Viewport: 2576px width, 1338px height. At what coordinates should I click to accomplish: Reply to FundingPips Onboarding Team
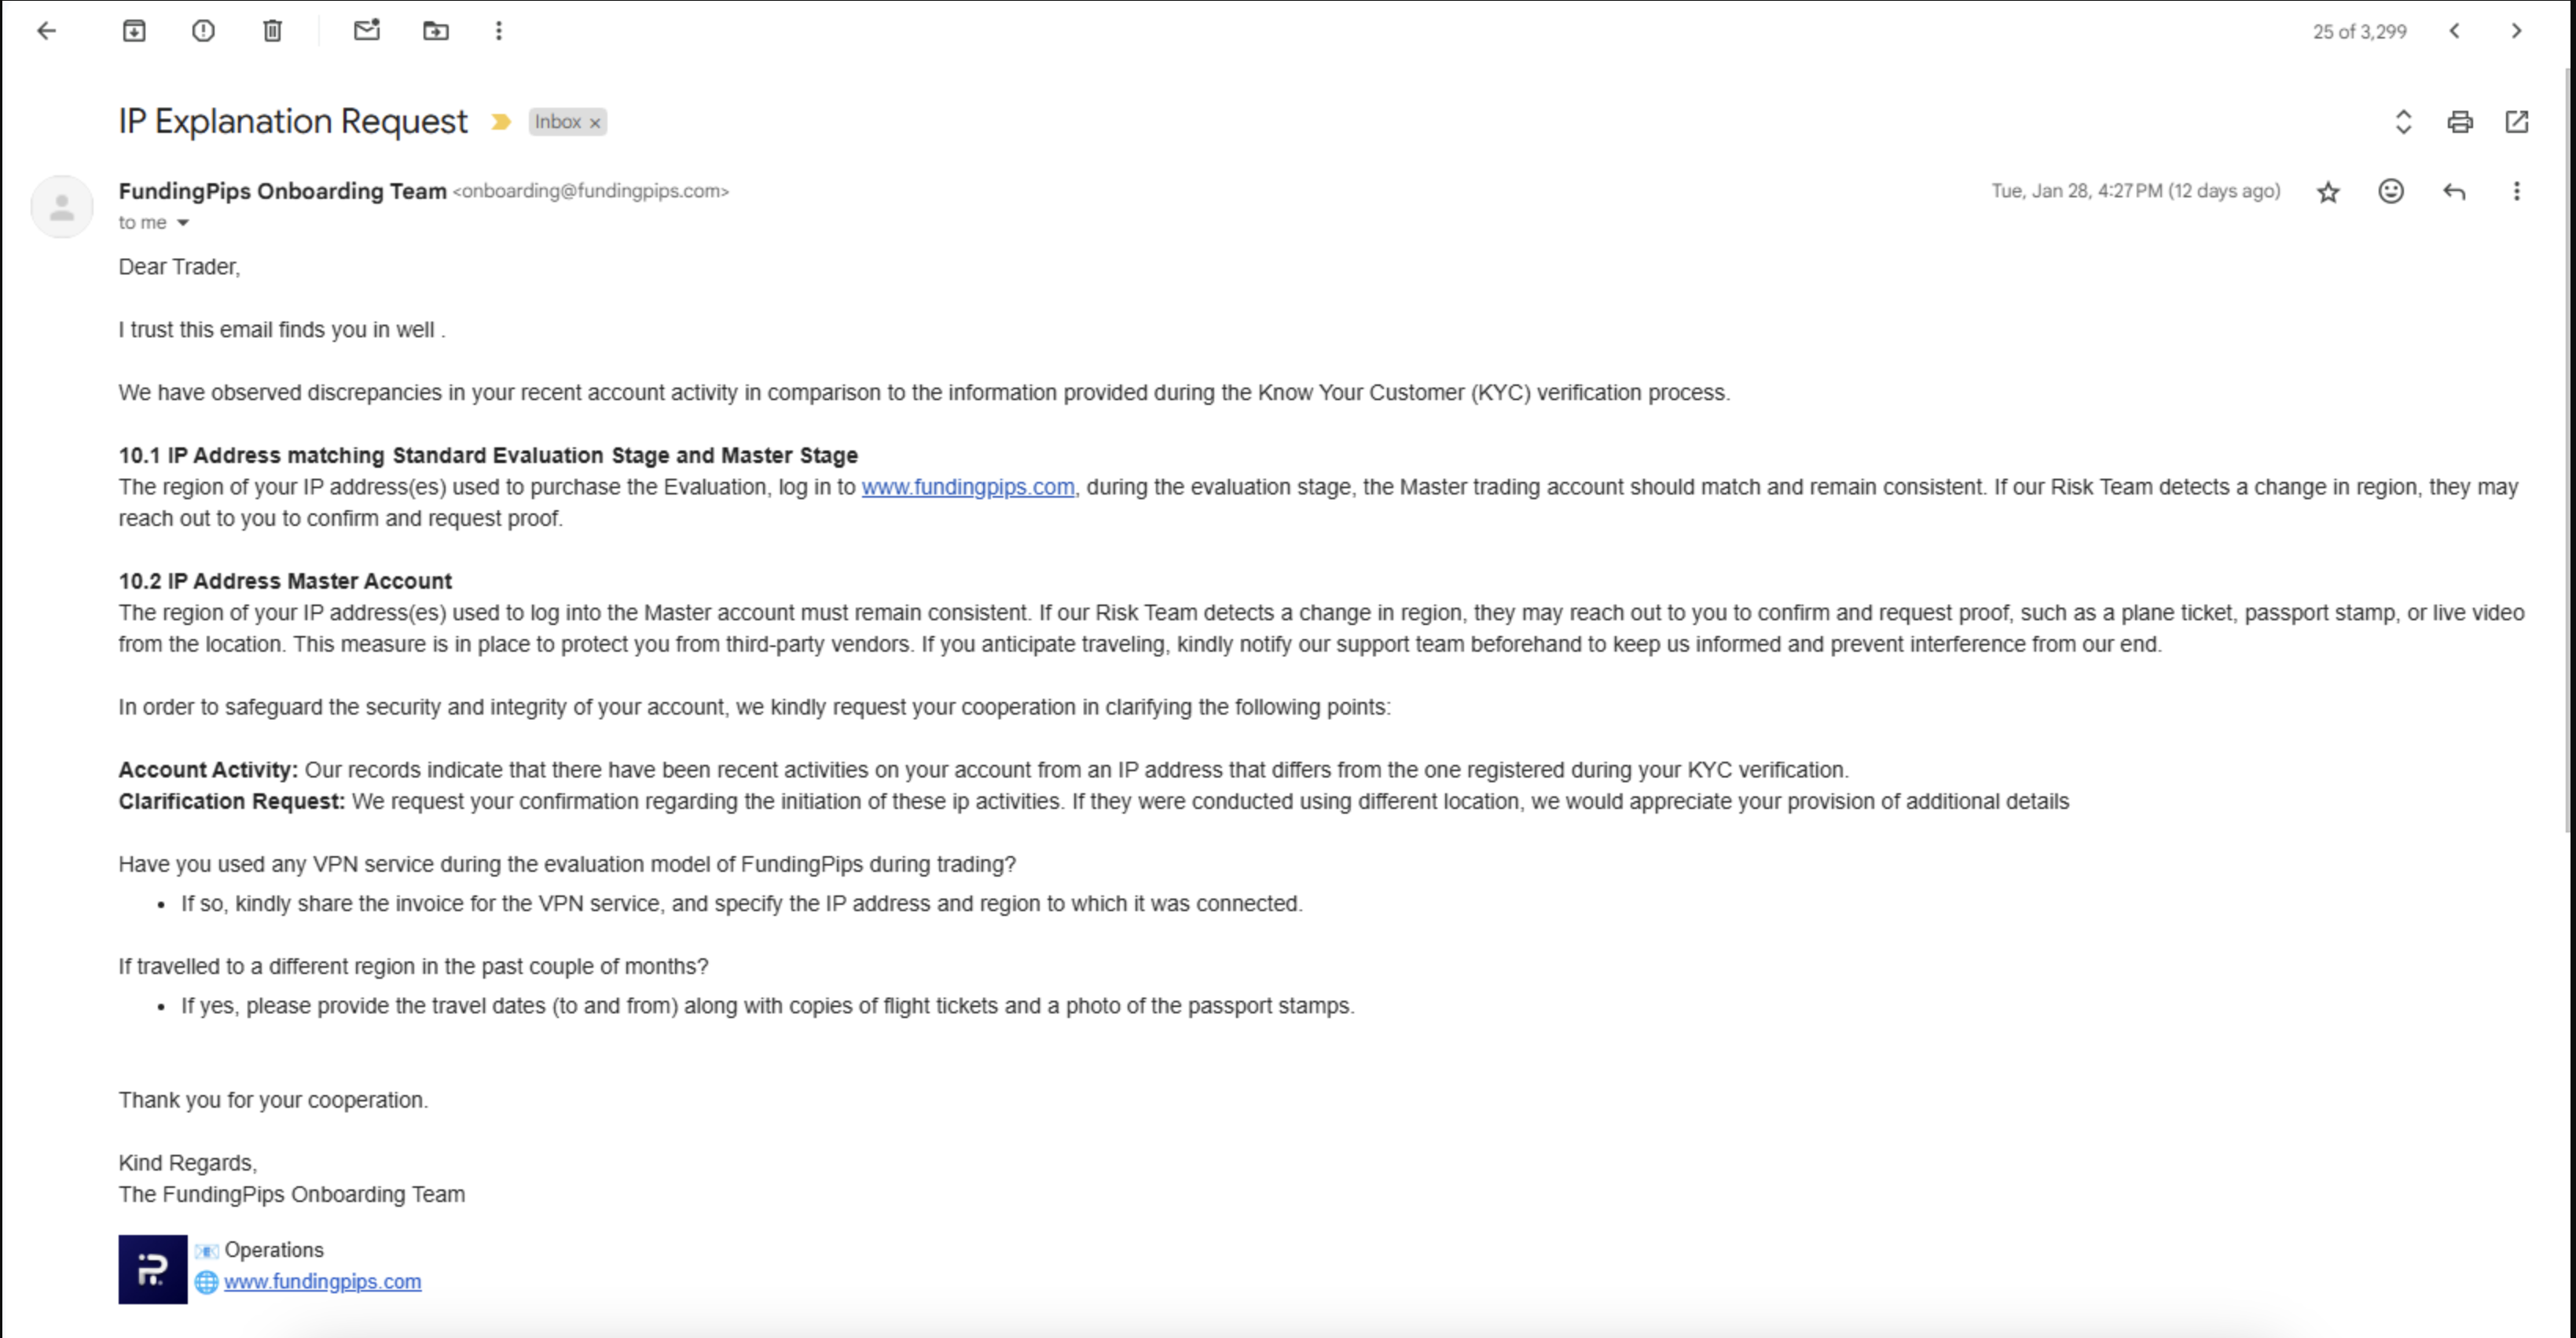tap(2454, 191)
